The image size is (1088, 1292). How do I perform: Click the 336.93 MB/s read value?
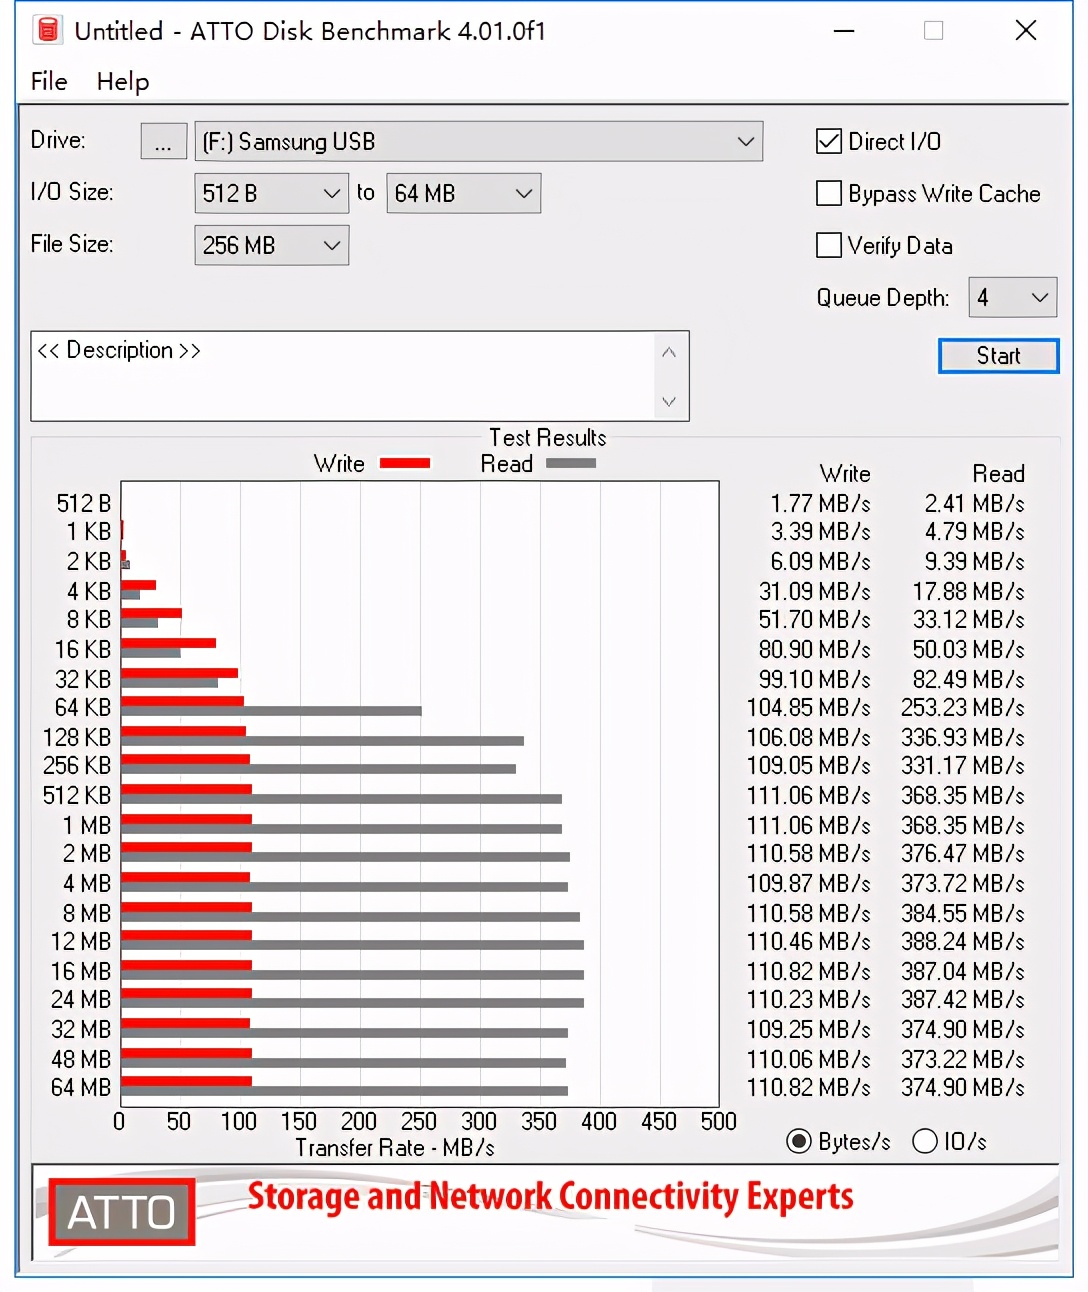(963, 737)
